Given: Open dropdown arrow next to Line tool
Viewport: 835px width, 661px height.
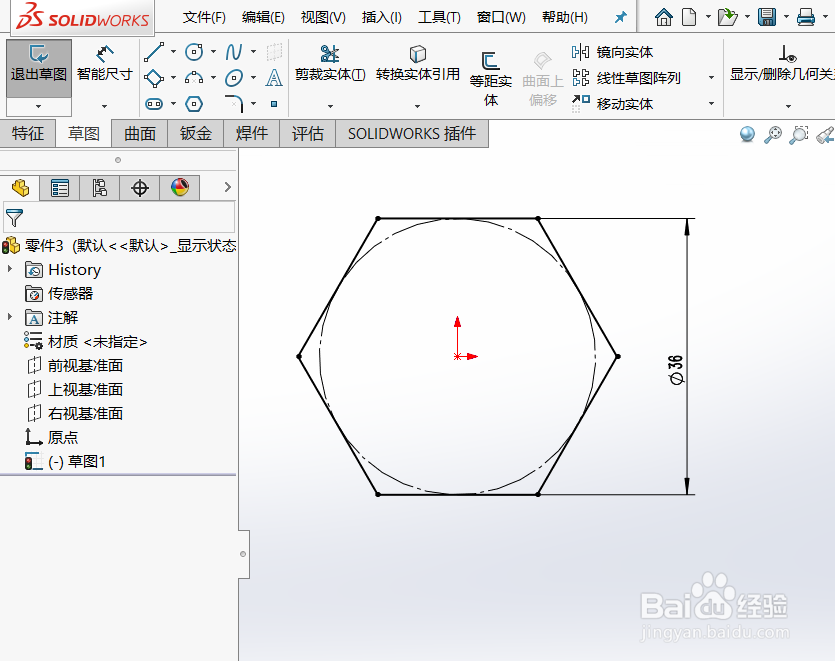Looking at the screenshot, I should pos(173,52).
